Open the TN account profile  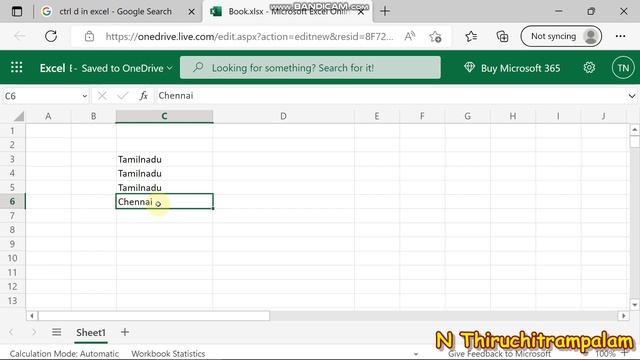coord(623,68)
